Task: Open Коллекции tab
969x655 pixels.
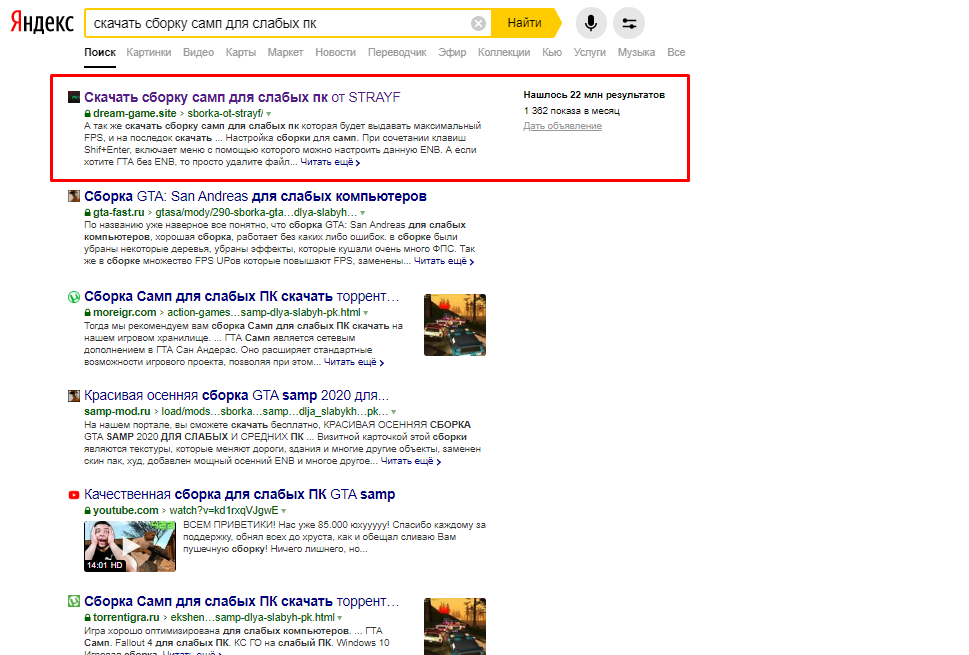Action: [x=504, y=53]
